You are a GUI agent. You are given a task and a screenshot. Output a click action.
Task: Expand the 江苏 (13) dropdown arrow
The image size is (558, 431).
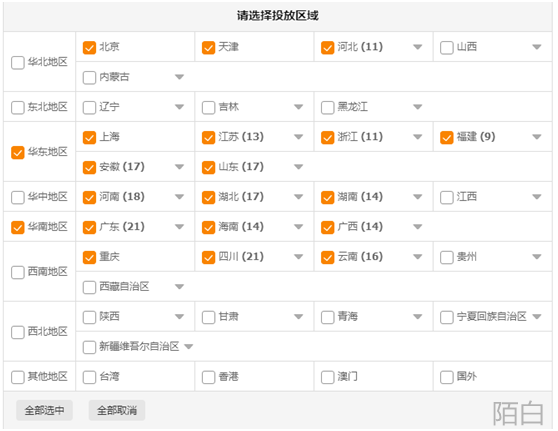click(x=299, y=137)
